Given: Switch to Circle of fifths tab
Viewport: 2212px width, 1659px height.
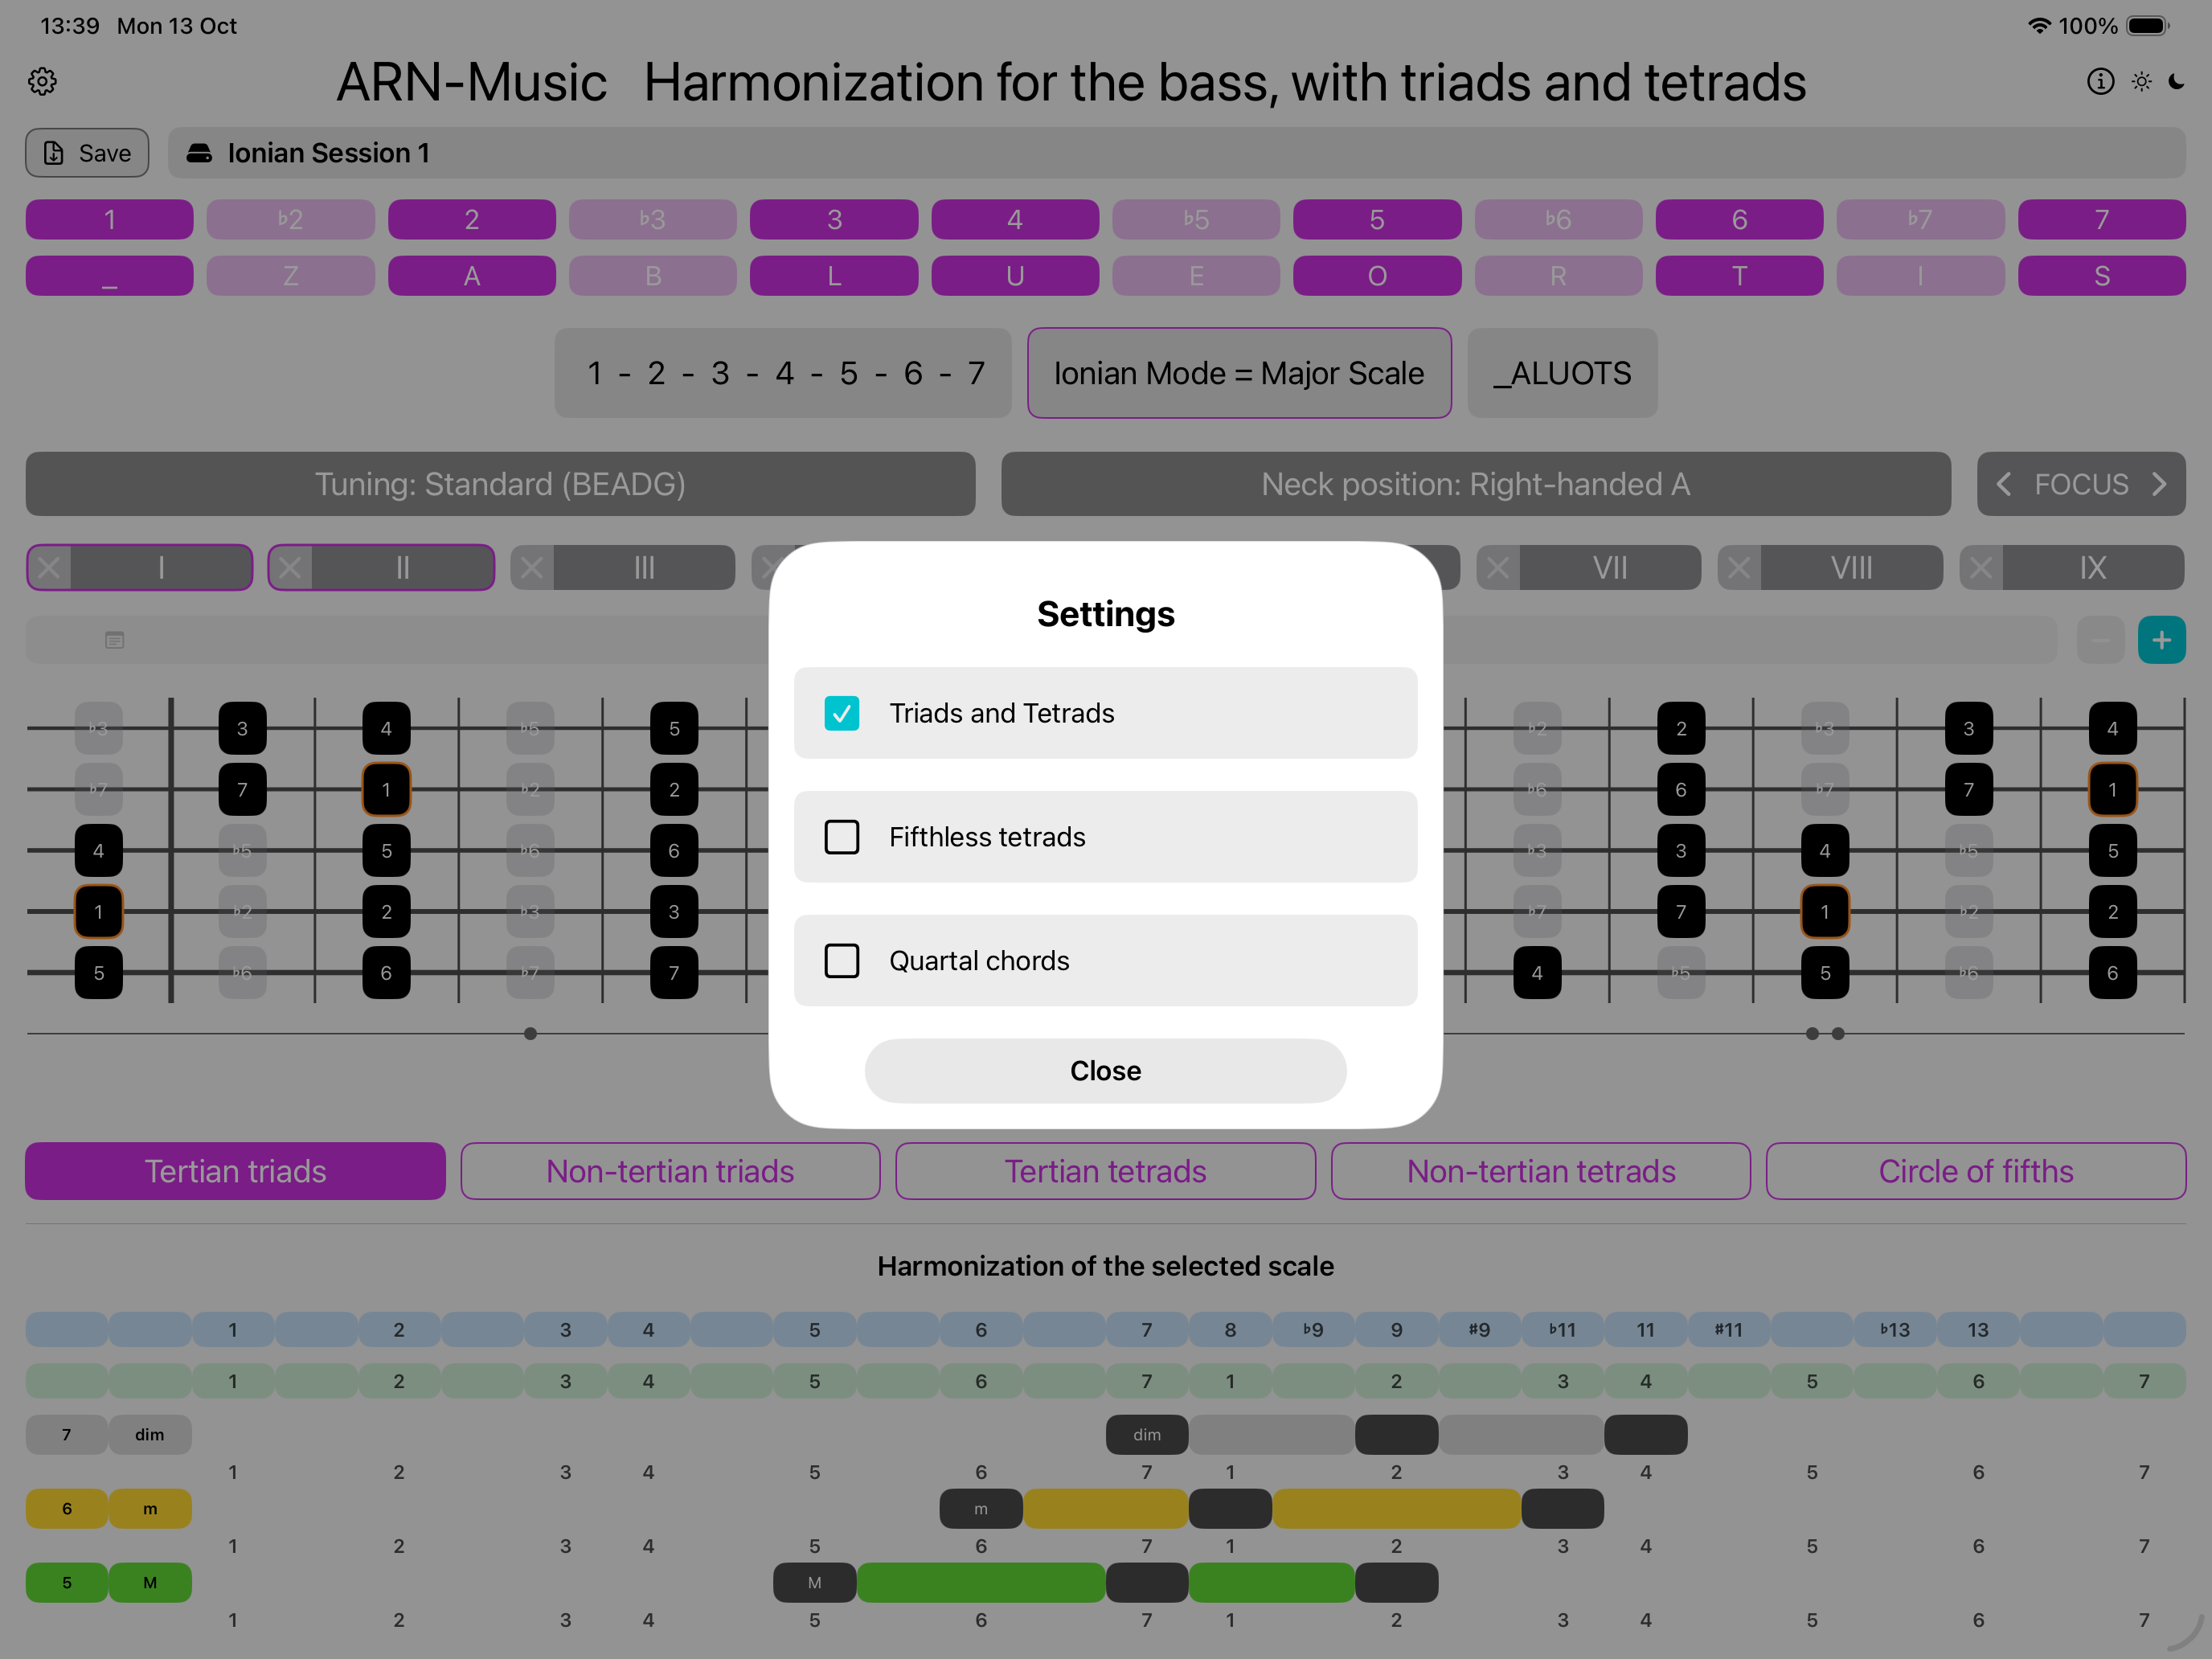Looking at the screenshot, I should 1975,1171.
